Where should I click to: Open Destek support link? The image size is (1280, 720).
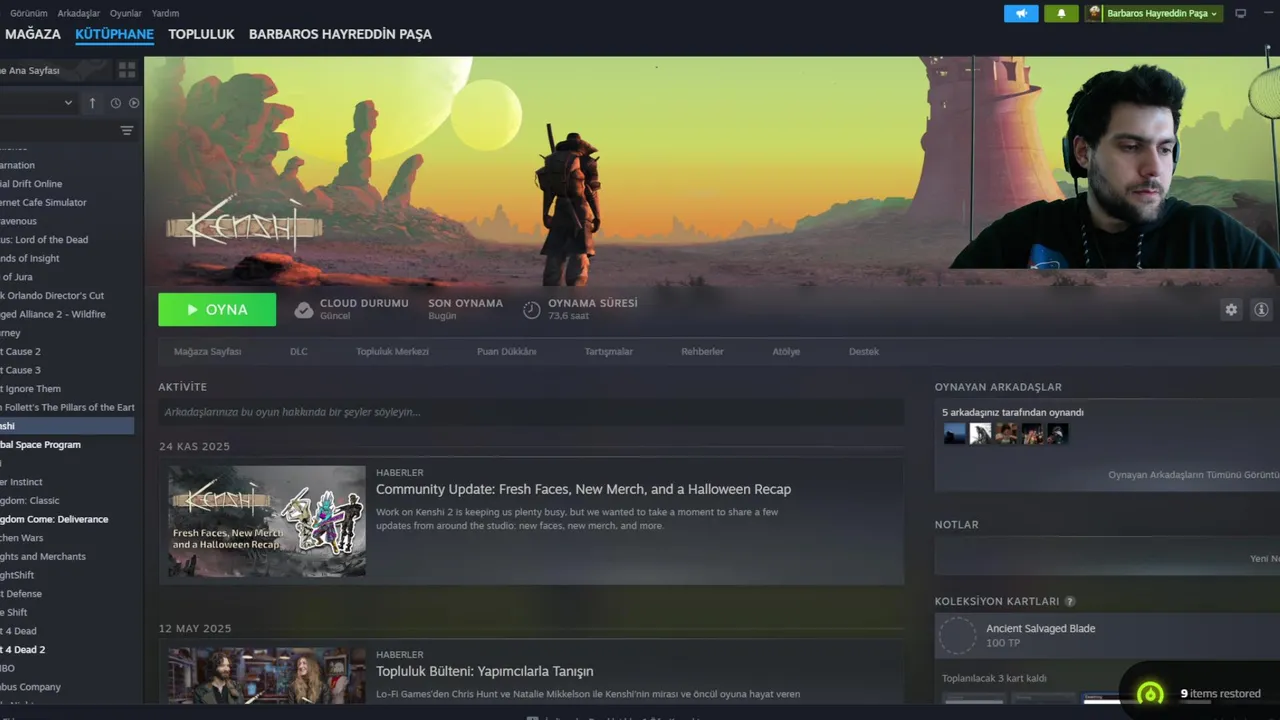point(864,352)
